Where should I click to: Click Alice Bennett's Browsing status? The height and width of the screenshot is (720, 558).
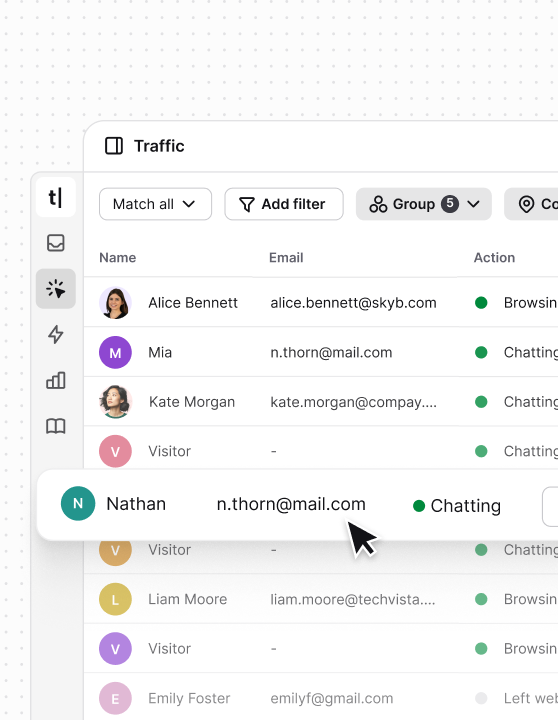coord(516,303)
